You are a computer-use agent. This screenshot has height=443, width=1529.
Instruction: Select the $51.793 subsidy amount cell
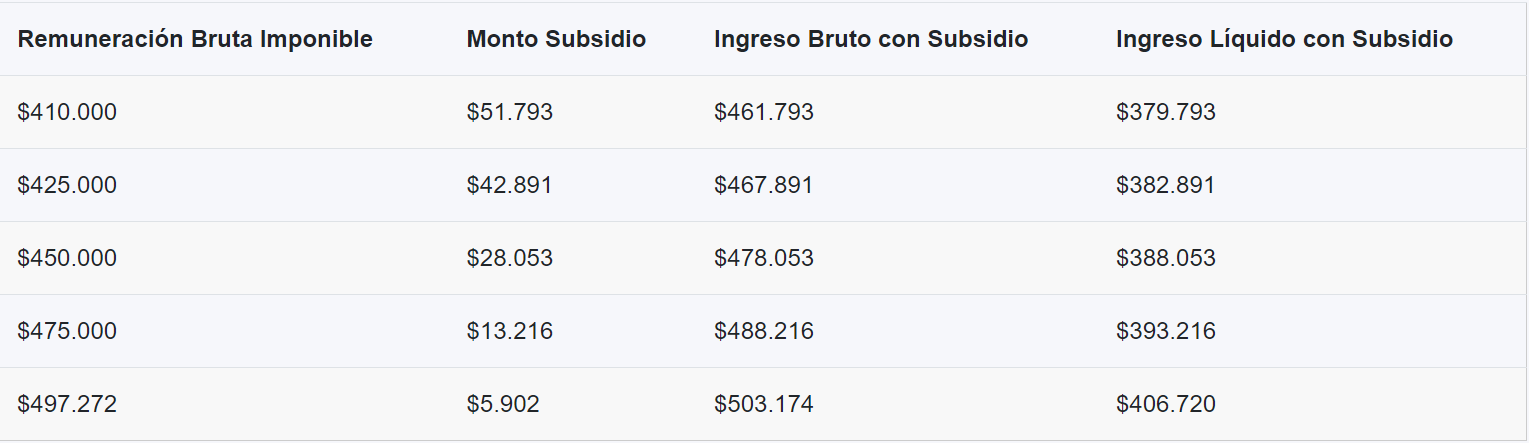point(510,112)
